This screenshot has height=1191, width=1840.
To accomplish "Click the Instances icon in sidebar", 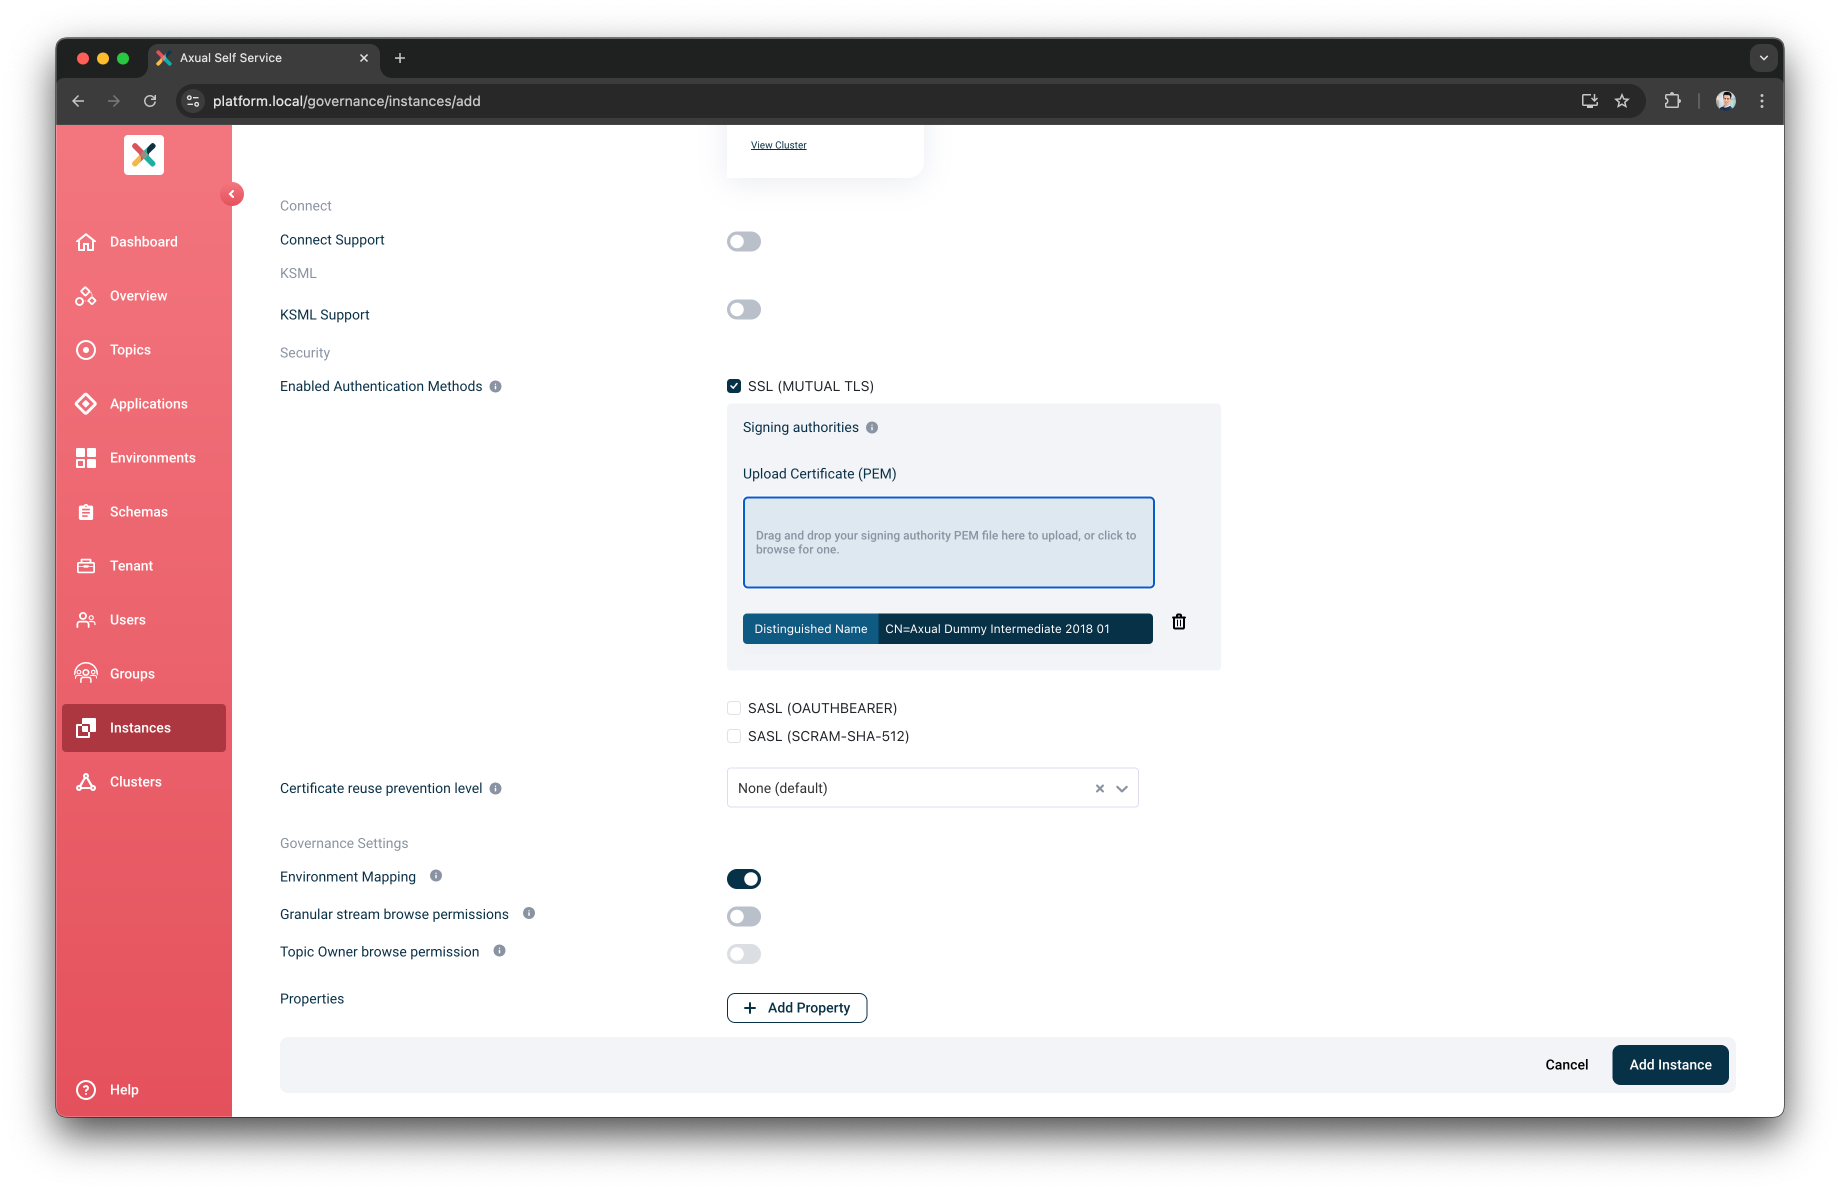I will tap(86, 728).
